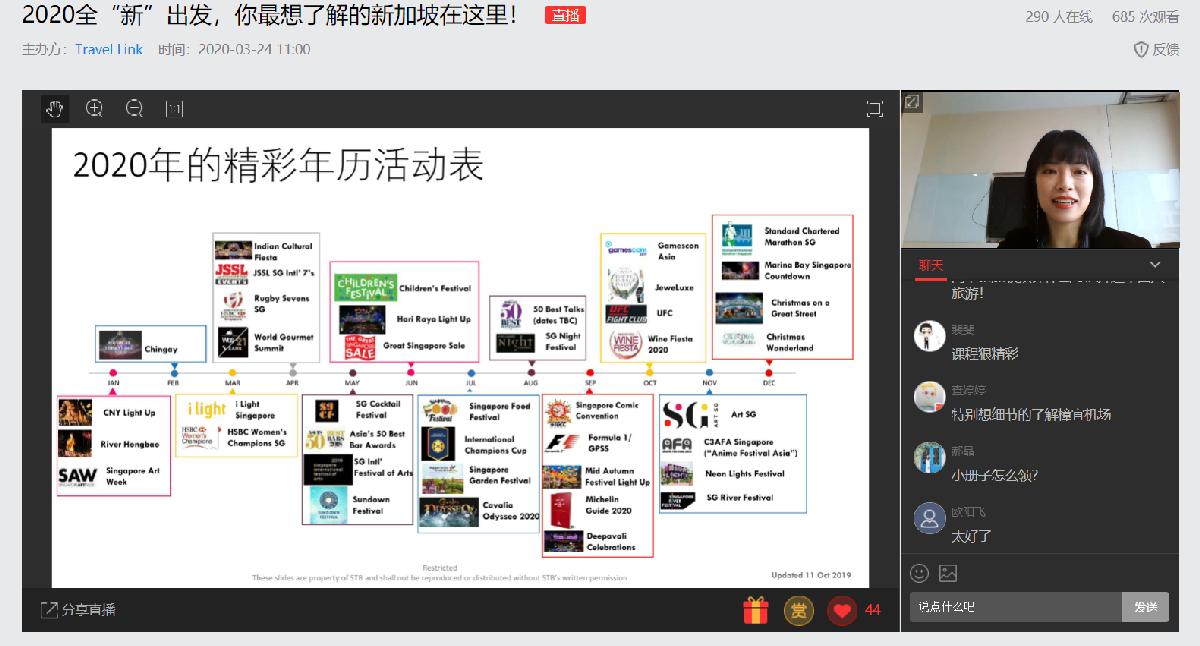Click the Gamescom Asia label
This screenshot has width=1200, height=646.
[x=678, y=251]
